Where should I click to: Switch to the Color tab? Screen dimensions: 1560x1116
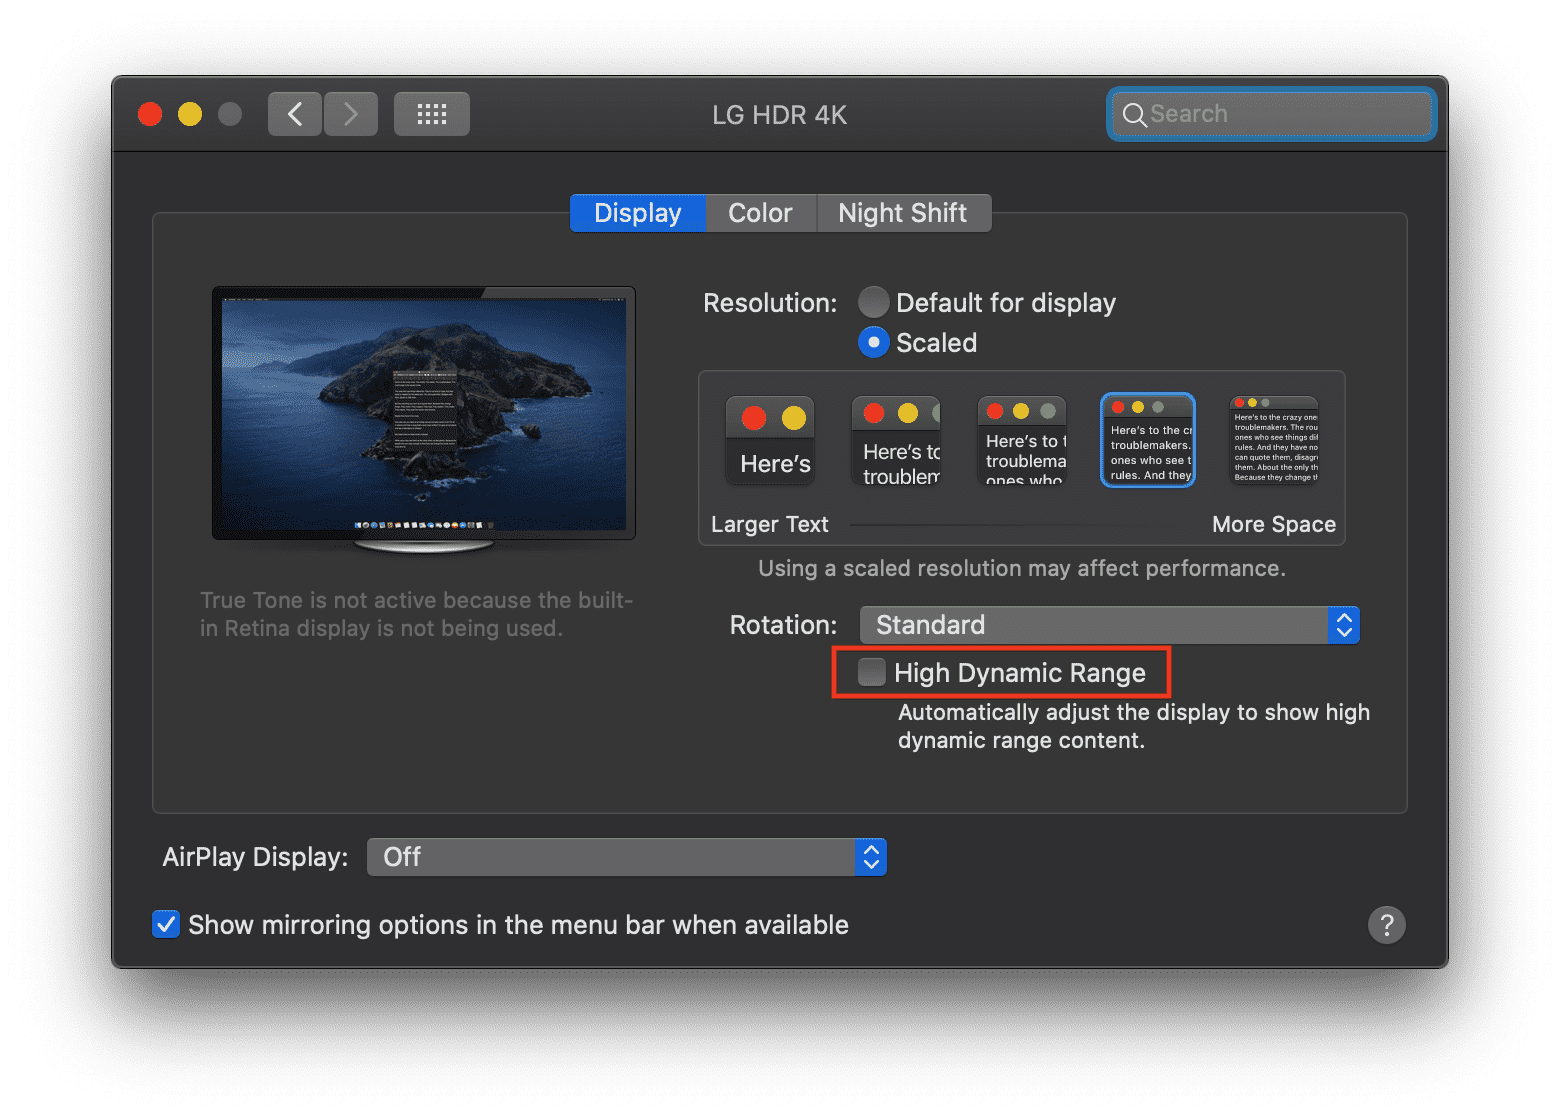(760, 212)
